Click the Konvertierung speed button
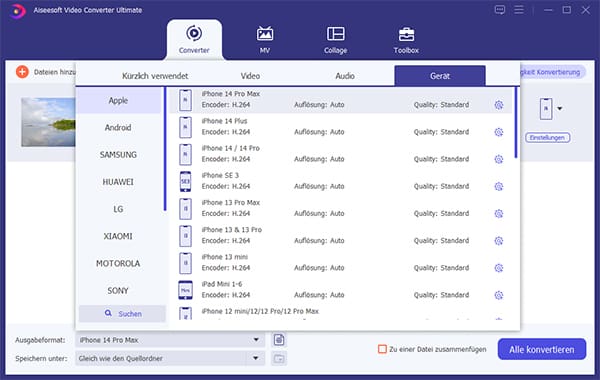This screenshot has height=380, width=600. (552, 72)
